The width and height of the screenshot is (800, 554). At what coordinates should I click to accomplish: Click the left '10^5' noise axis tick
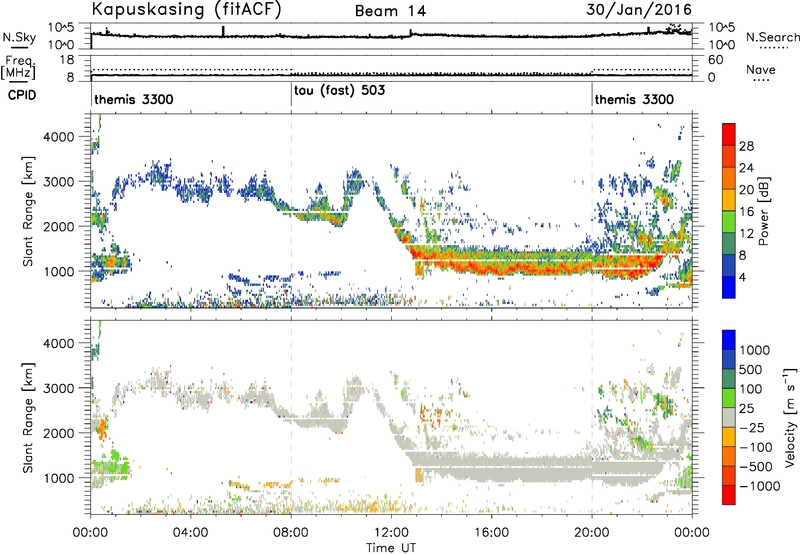point(61,27)
